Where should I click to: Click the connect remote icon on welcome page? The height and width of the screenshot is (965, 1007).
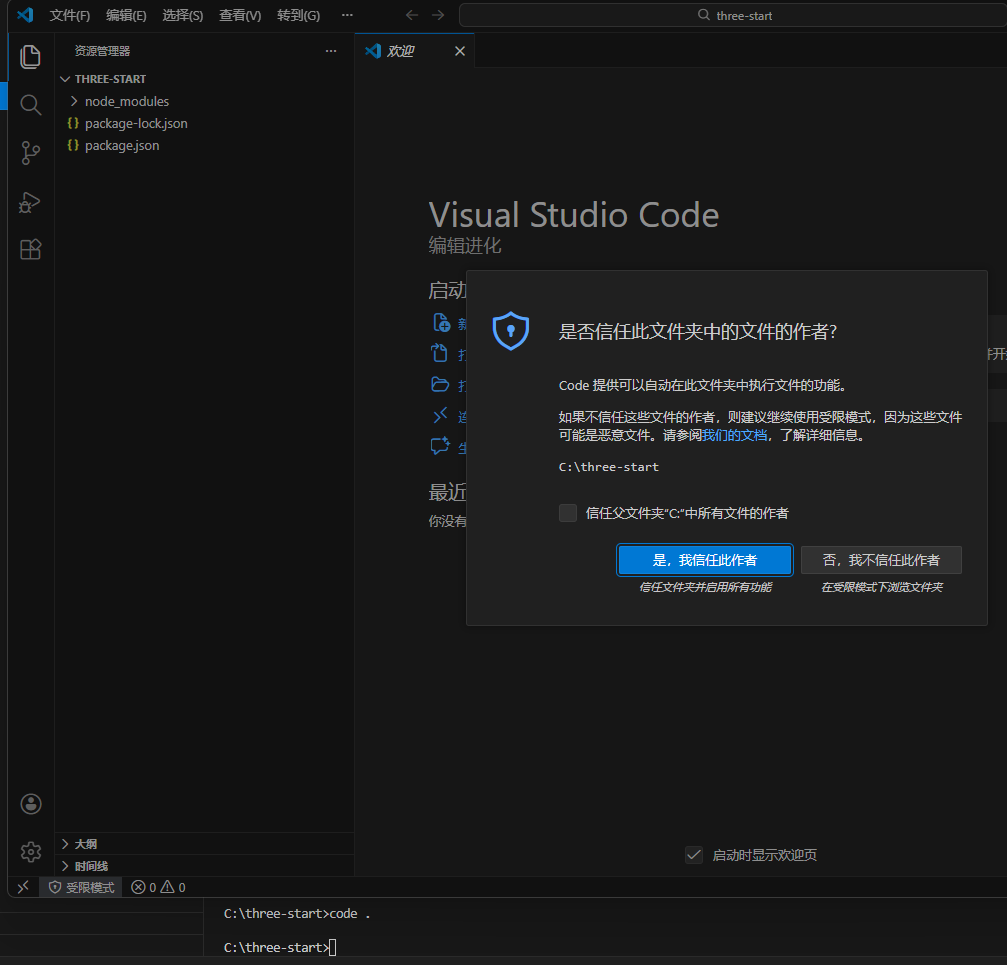[440, 416]
